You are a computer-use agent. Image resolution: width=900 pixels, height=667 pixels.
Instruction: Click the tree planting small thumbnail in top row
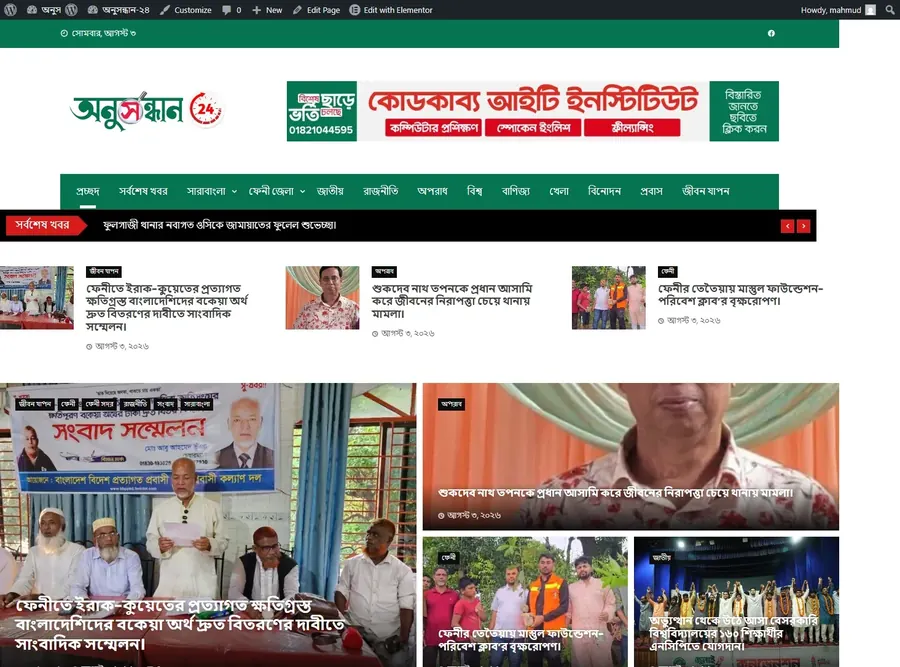click(x=608, y=297)
